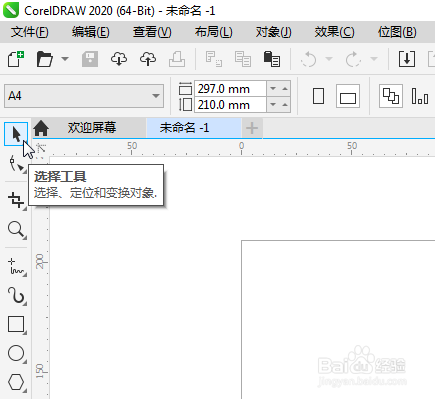Click the Paste clipboard icon
The height and width of the screenshot is (399, 435).
click(x=272, y=59)
